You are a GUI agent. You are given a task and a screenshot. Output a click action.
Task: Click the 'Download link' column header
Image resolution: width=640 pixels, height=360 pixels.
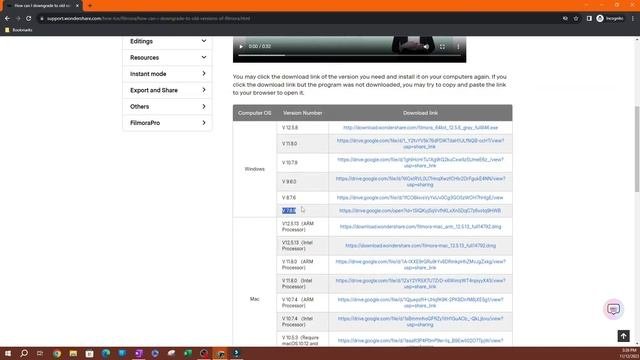point(420,113)
